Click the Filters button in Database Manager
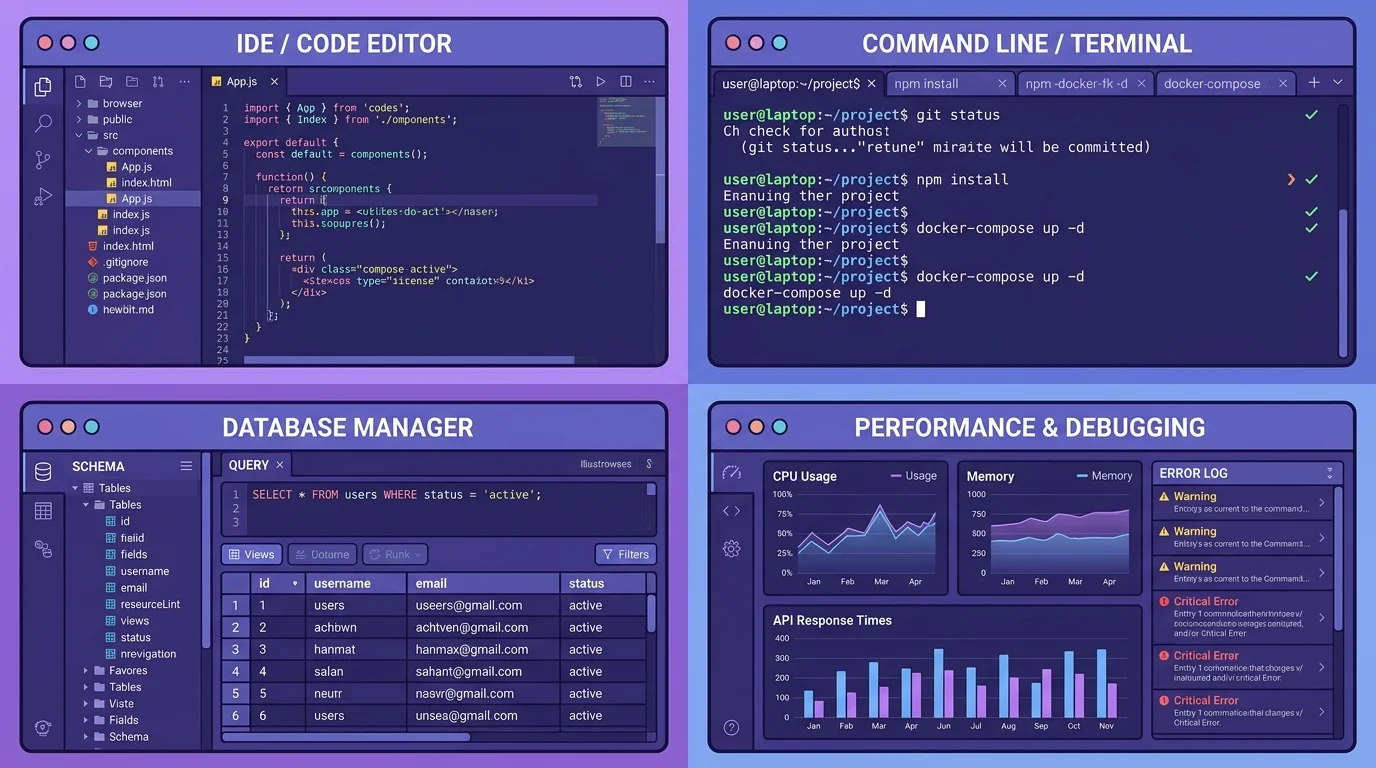This screenshot has width=1376, height=768. coord(626,554)
